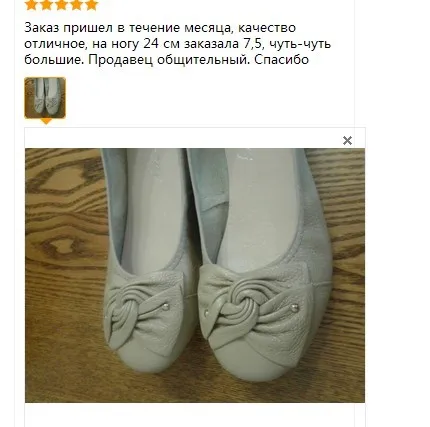Click the dark wood knot in the photo

point(64,246)
